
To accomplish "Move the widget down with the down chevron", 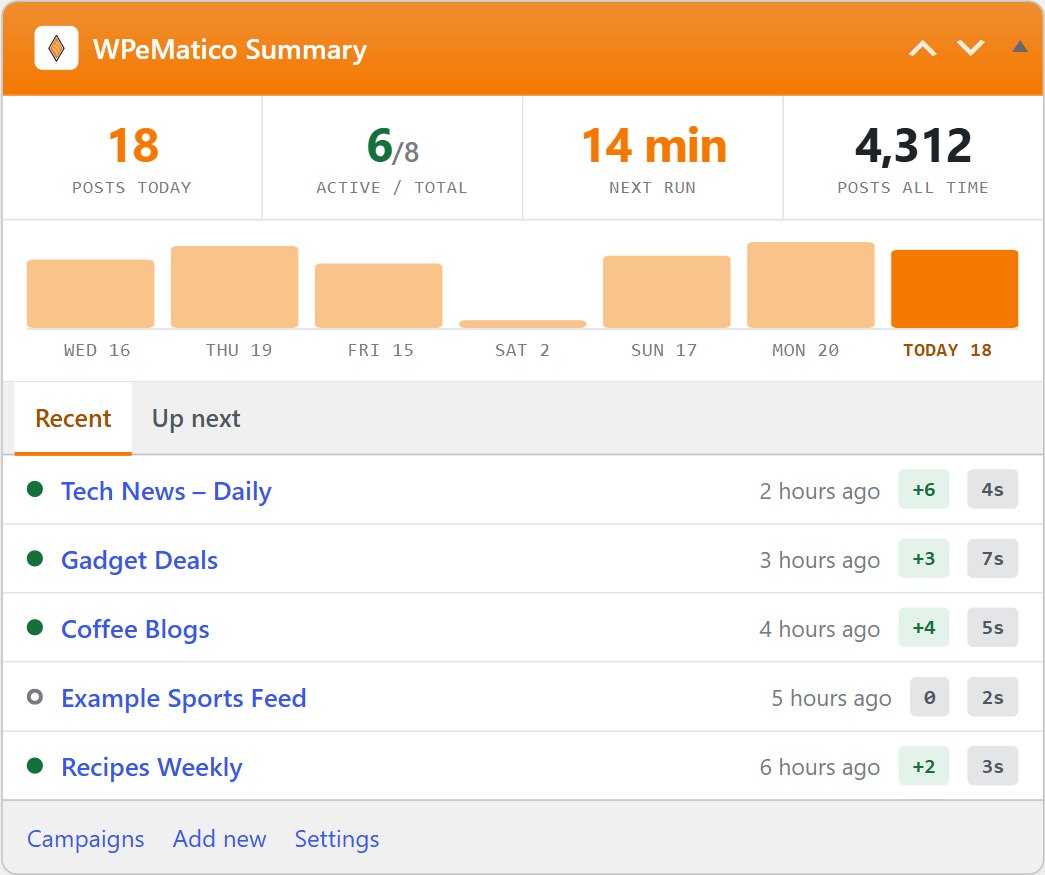I will coord(970,48).
